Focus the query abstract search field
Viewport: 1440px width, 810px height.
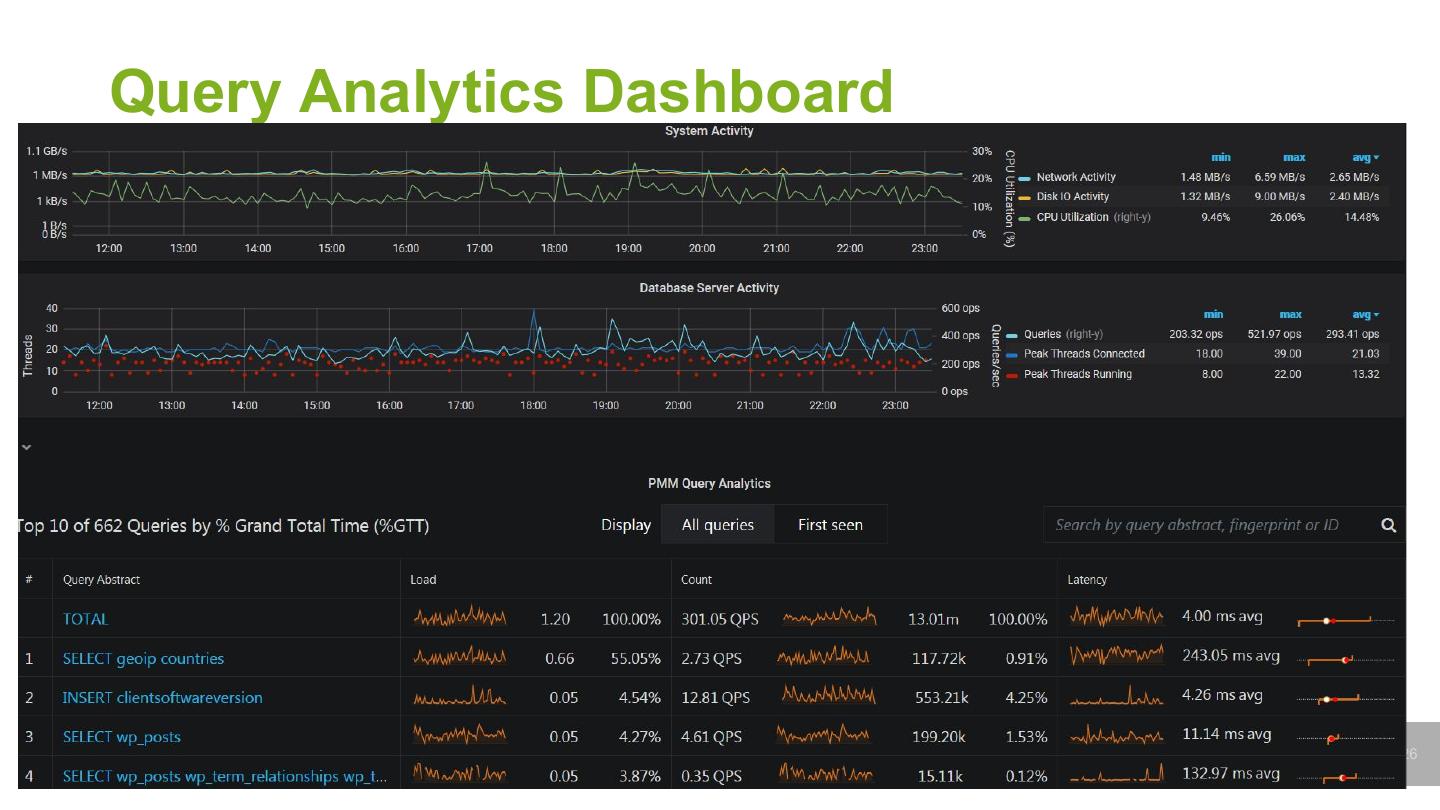[x=1210, y=525]
